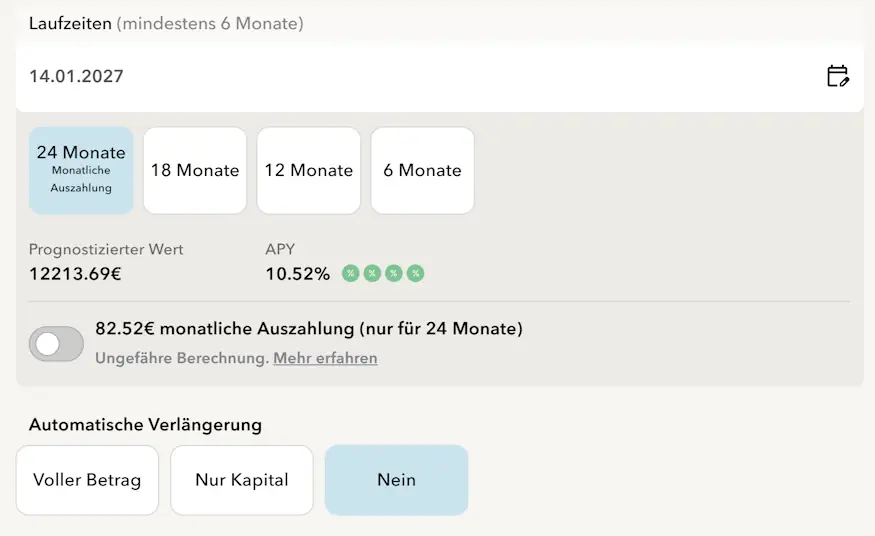Click the third green percent badge
This screenshot has width=875, height=536.
(394, 273)
